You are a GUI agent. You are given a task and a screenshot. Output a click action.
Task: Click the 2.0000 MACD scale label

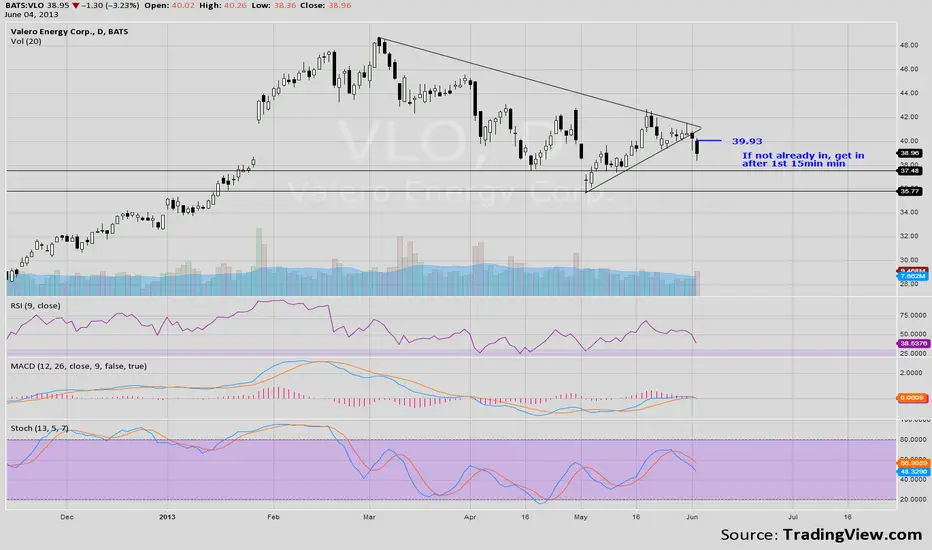pyautogui.click(x=911, y=373)
